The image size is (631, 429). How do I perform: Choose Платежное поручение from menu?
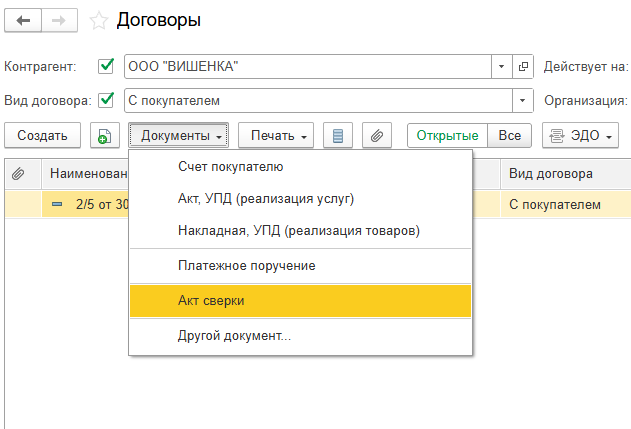(300, 266)
